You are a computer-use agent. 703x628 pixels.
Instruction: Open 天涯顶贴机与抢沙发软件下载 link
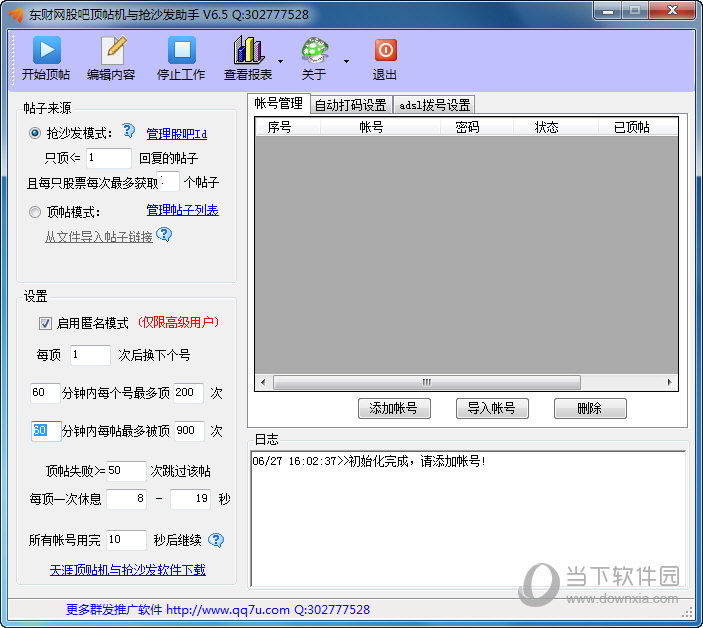[128, 570]
